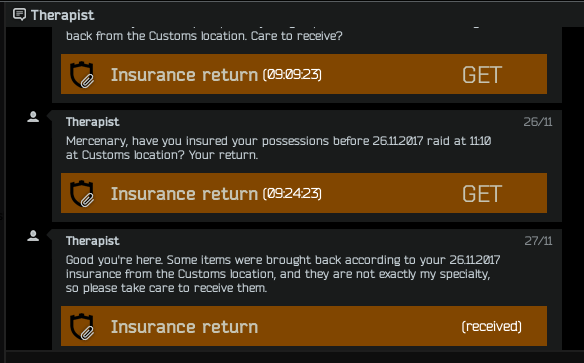Click the (09:09:23) timer on insurance return
584x363 pixels.
[292, 74]
